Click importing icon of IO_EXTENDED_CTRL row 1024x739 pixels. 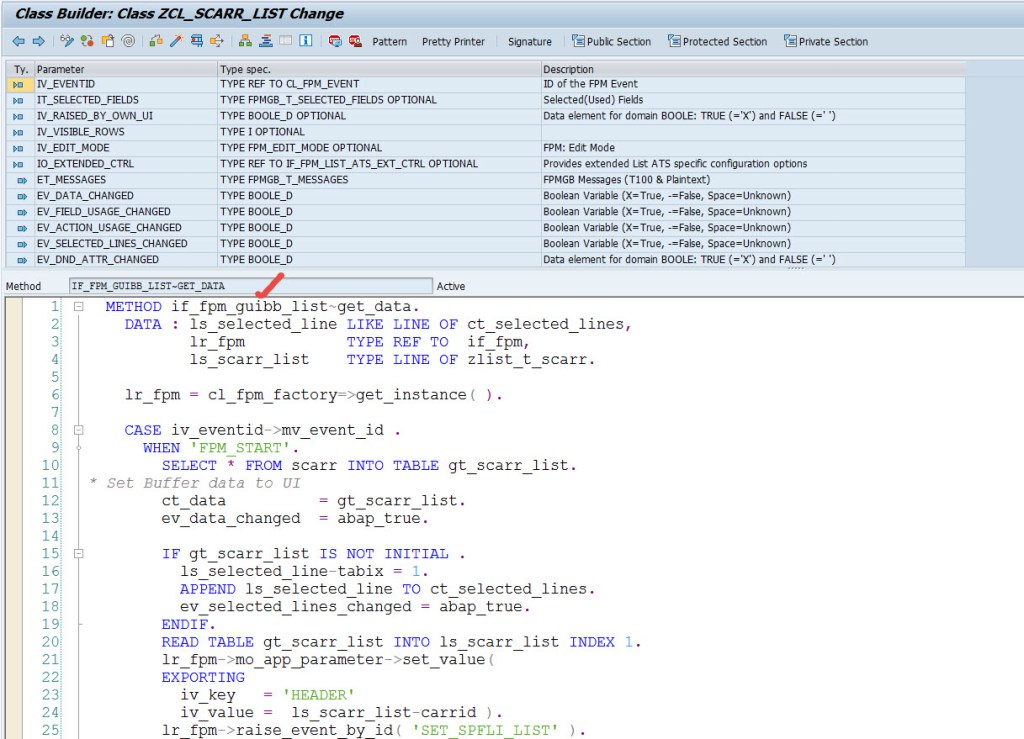18,164
